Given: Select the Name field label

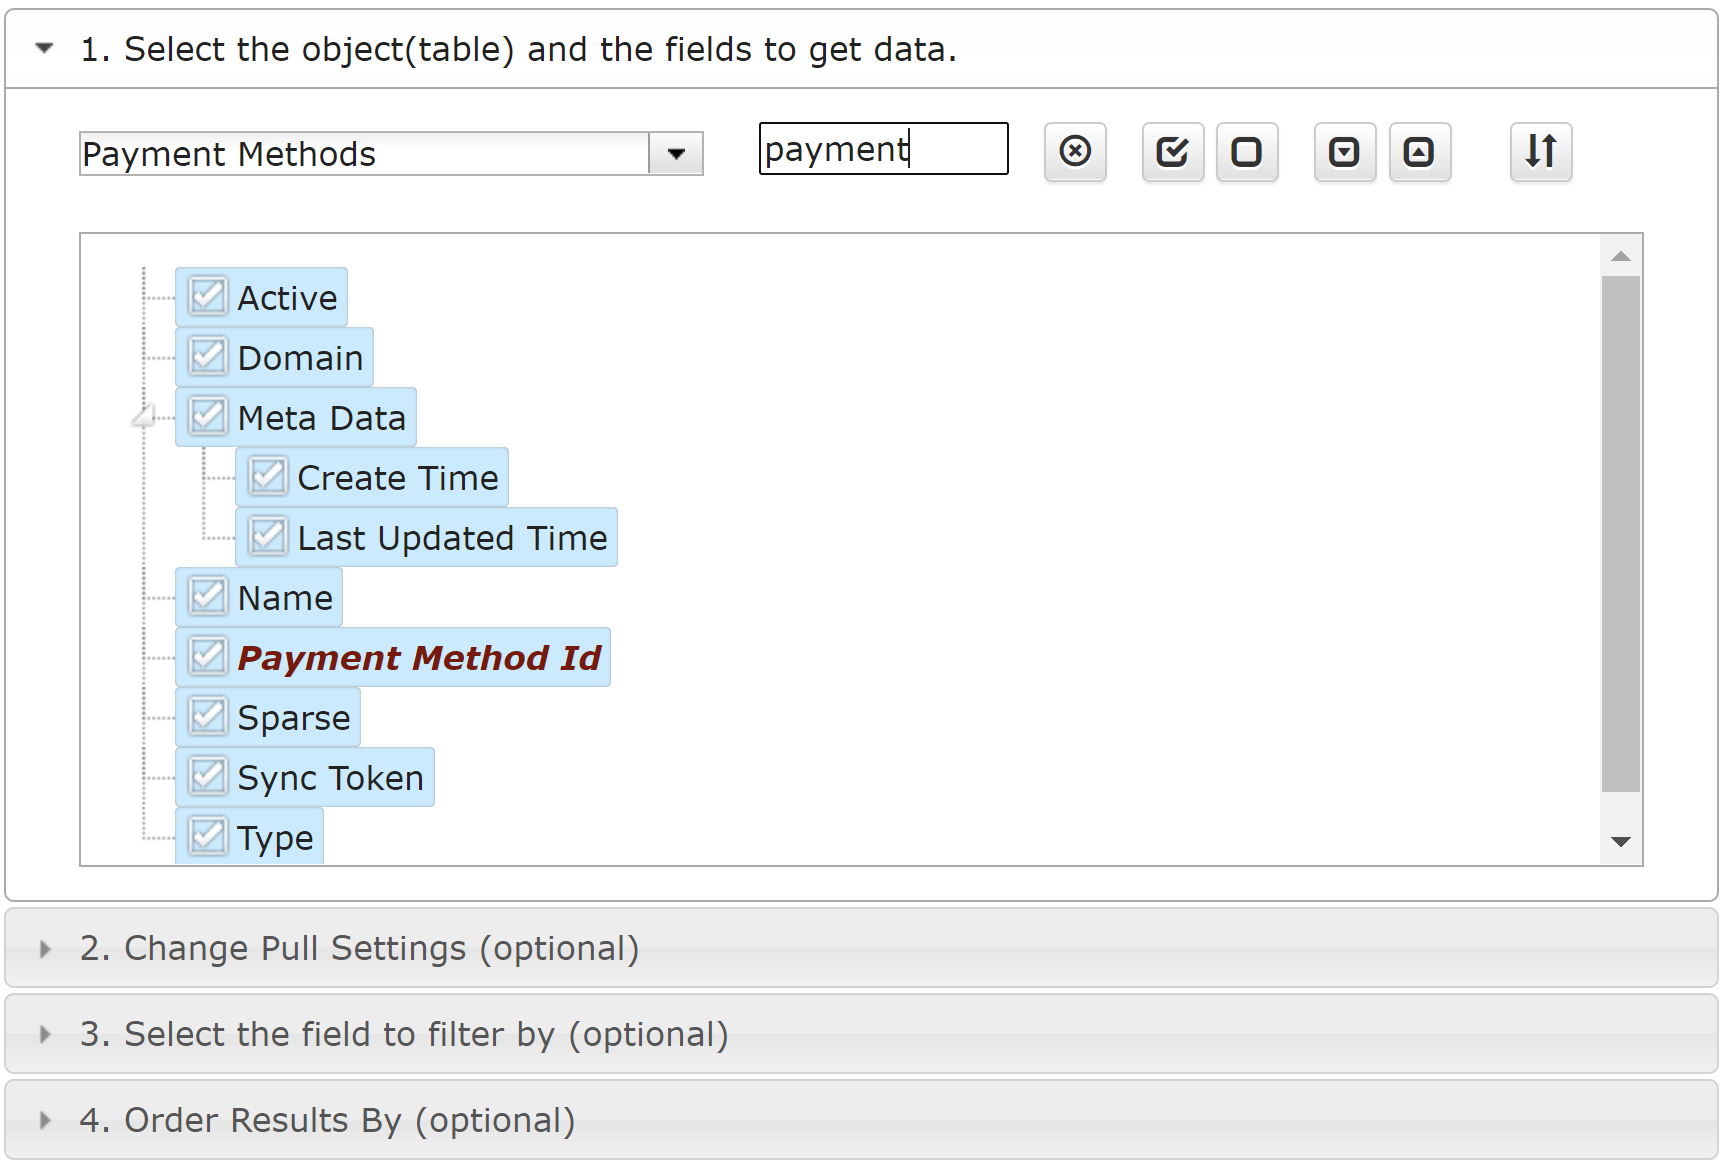Looking at the screenshot, I should pos(285,598).
